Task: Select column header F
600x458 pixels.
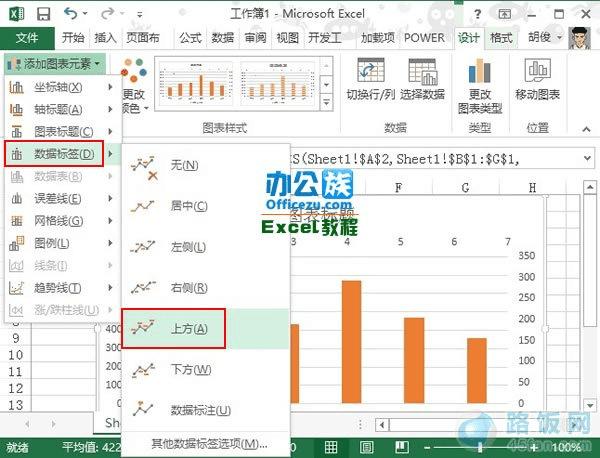Action: (x=399, y=187)
